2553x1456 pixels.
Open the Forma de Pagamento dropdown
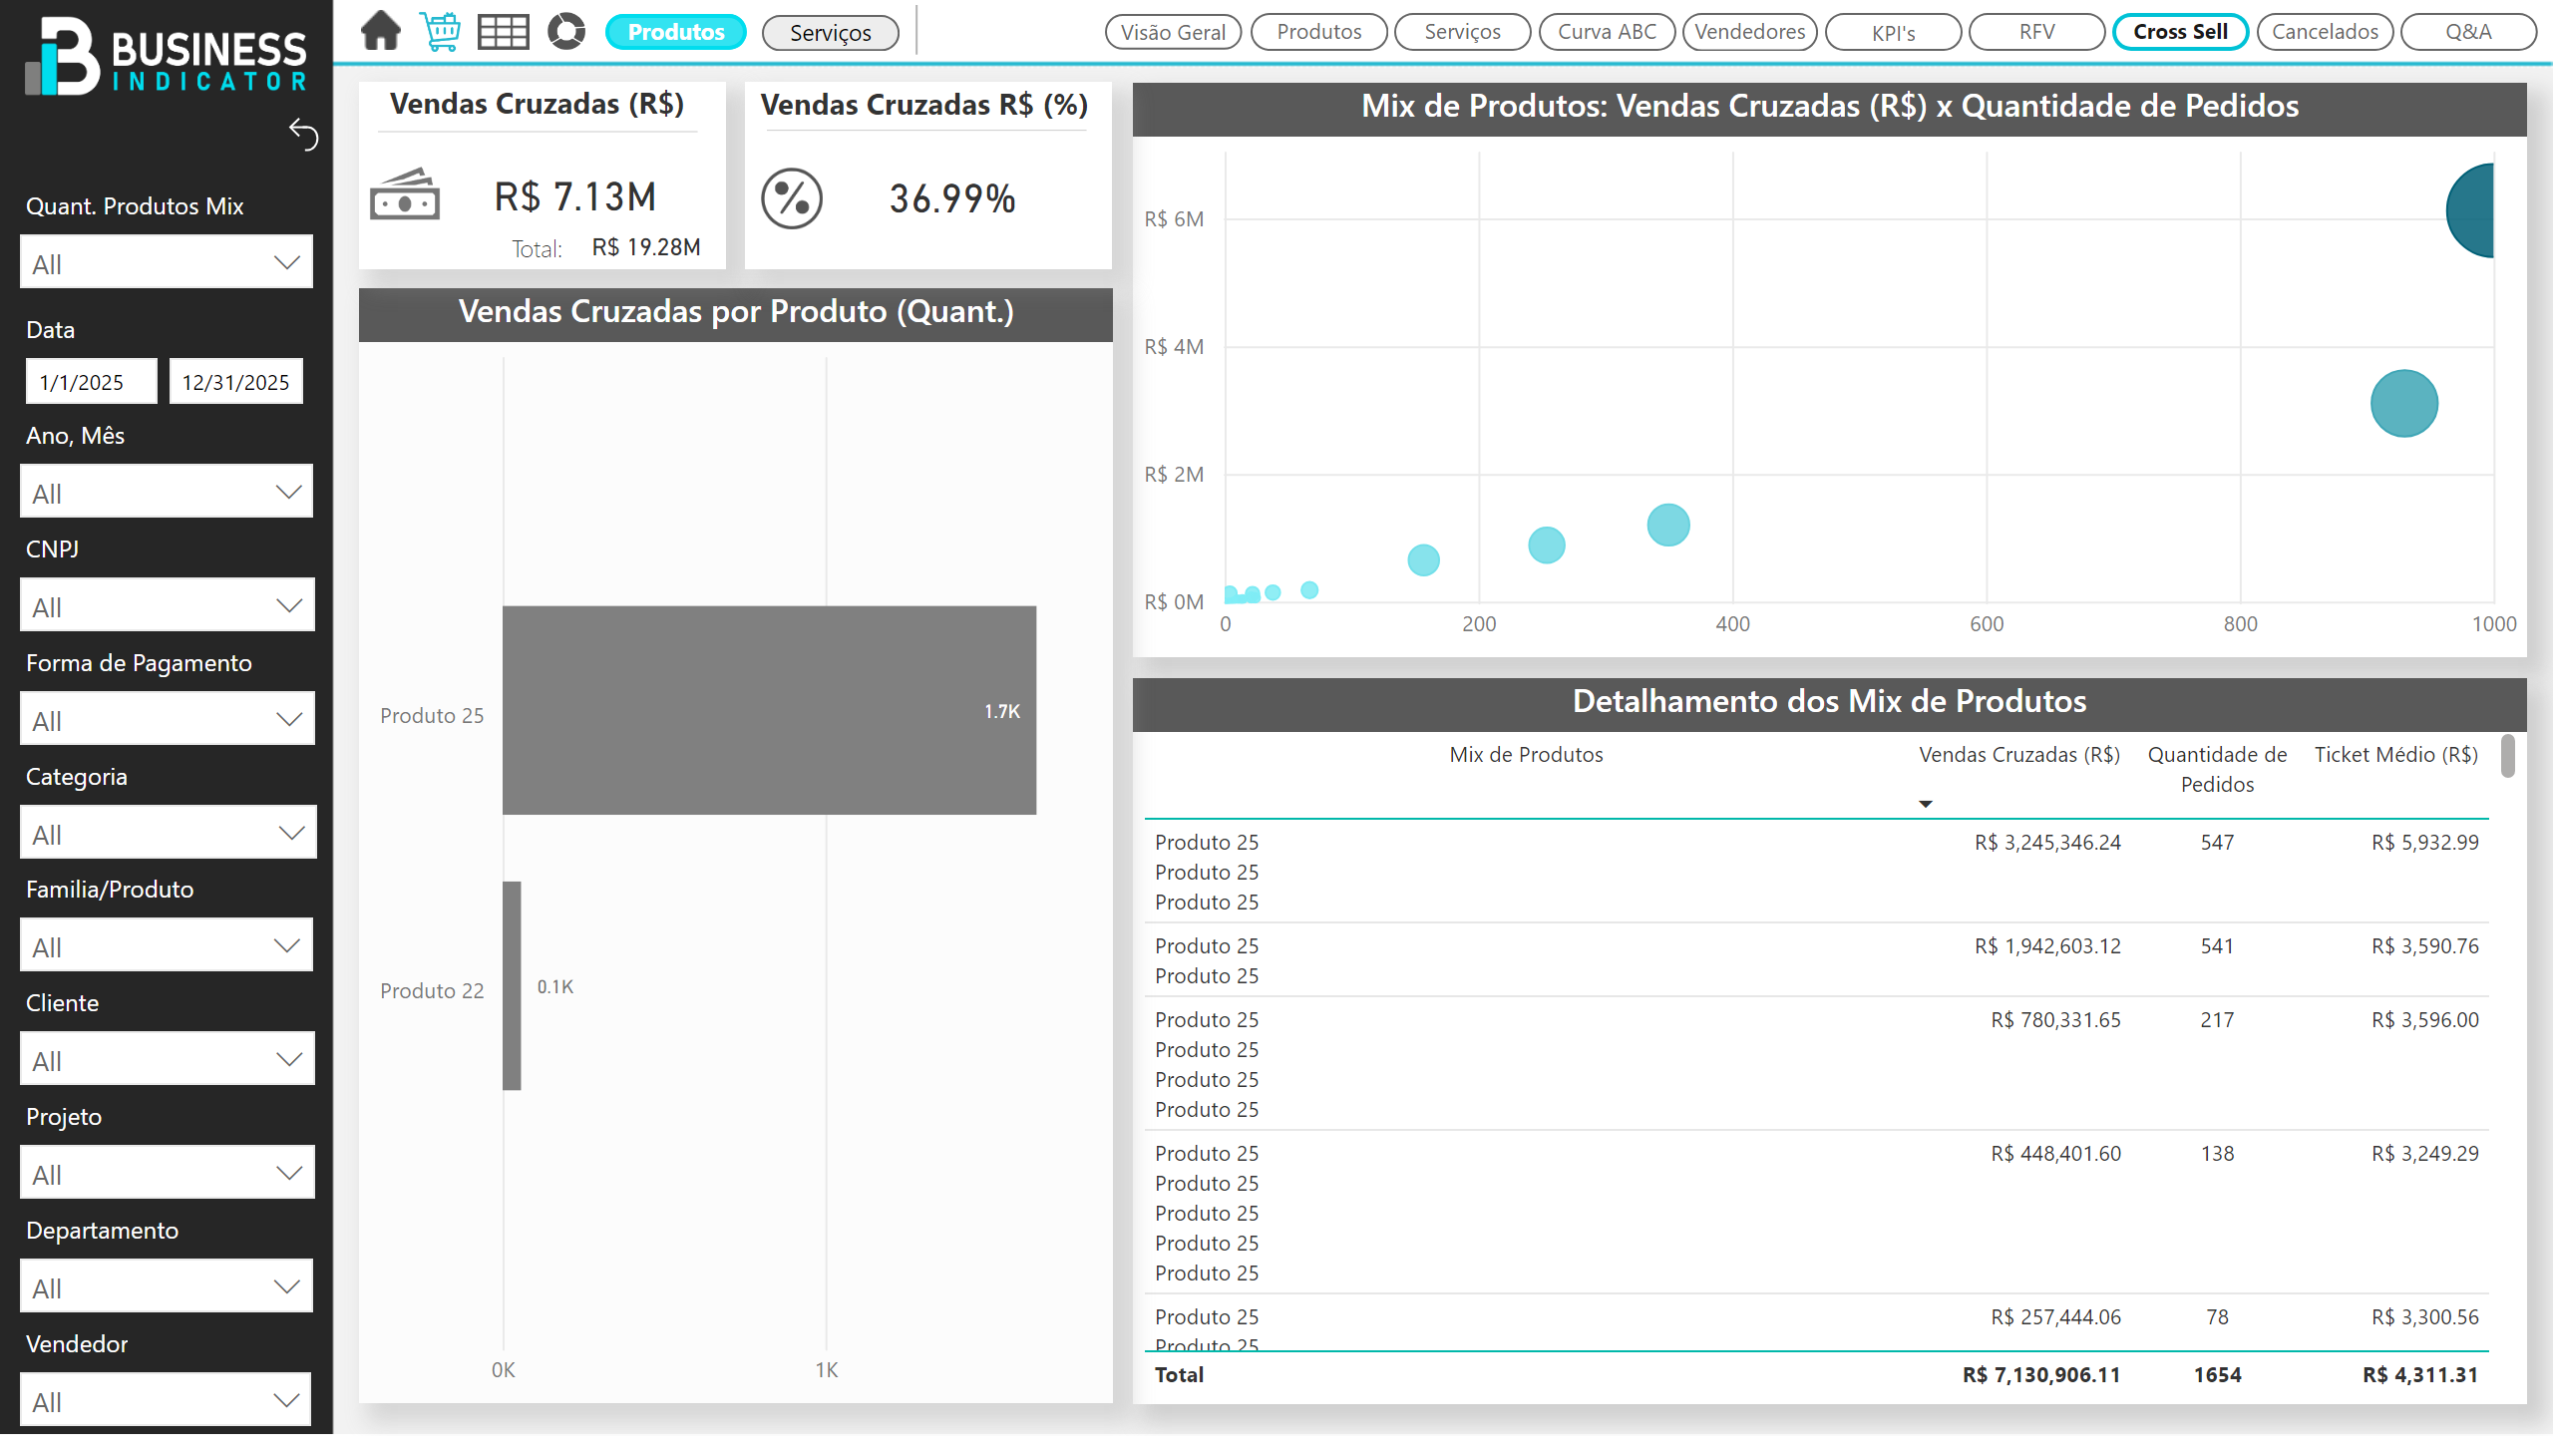coord(166,720)
